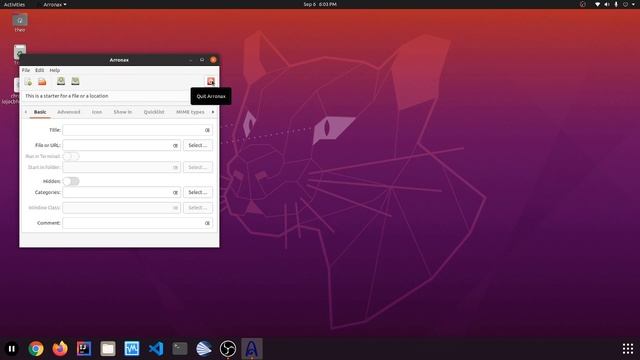This screenshot has width=640, height=360.
Task: Open the File menu
Action: coord(26,70)
